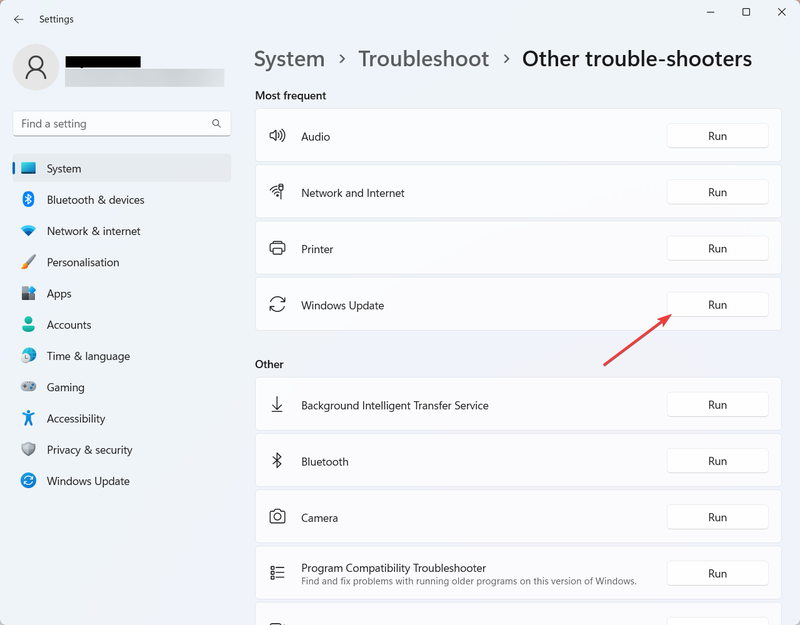Click the Apps sidebar icon

(x=29, y=293)
